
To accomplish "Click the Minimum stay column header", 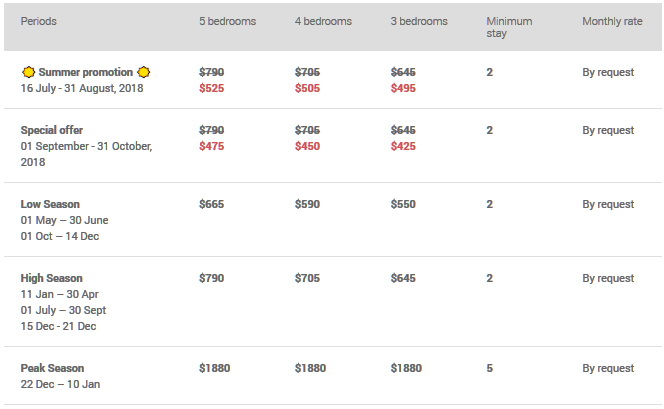I will [x=509, y=27].
